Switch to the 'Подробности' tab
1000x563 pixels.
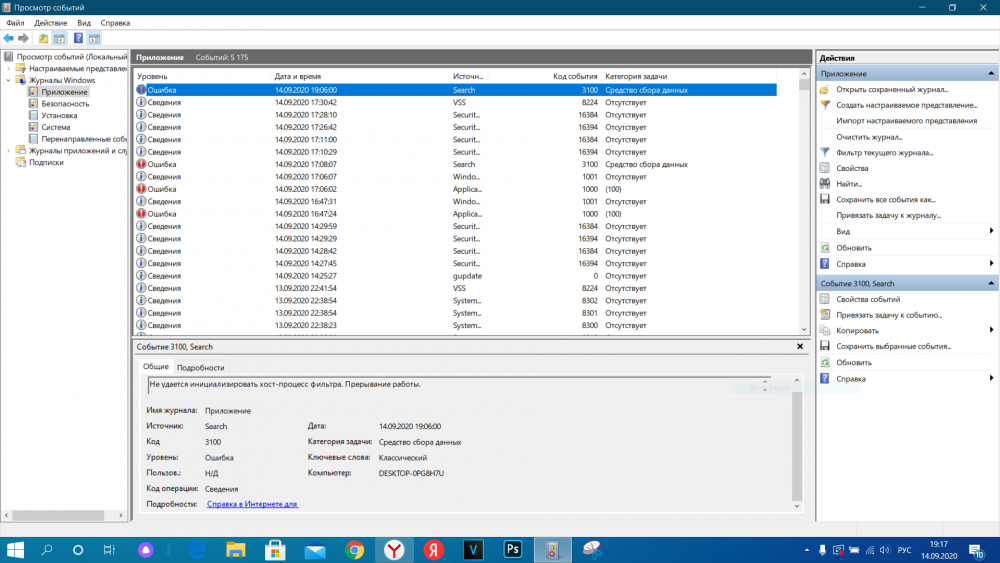coord(200,368)
